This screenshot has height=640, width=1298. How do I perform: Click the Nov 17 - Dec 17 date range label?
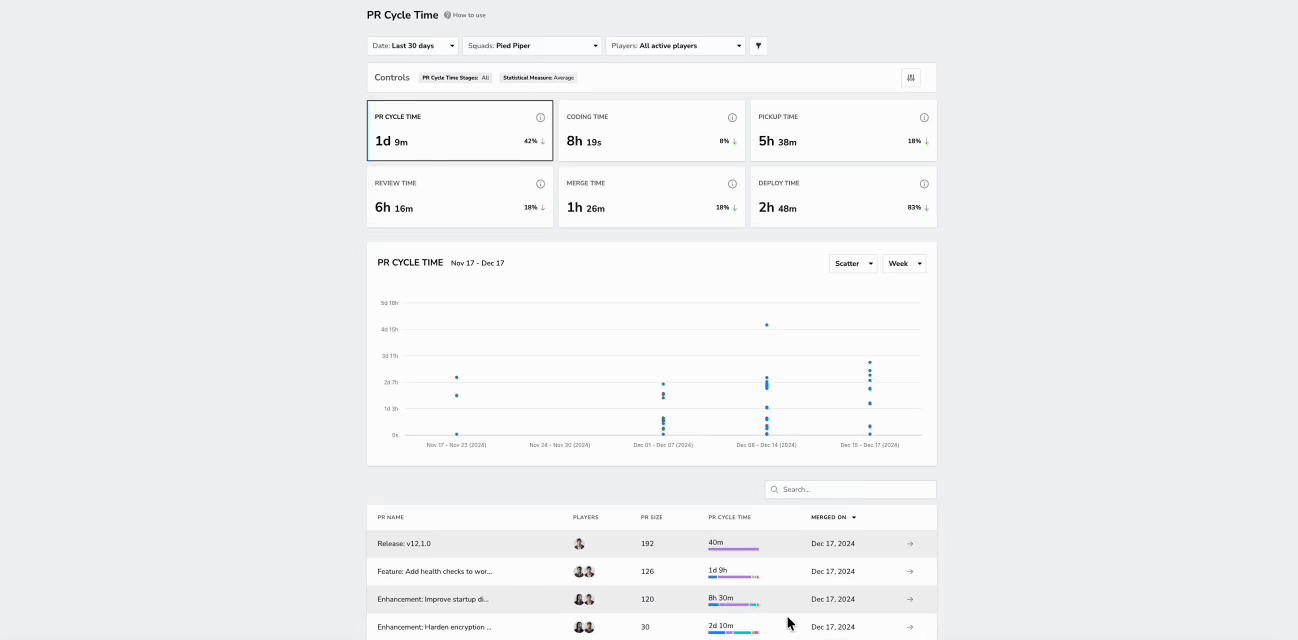[478, 263]
